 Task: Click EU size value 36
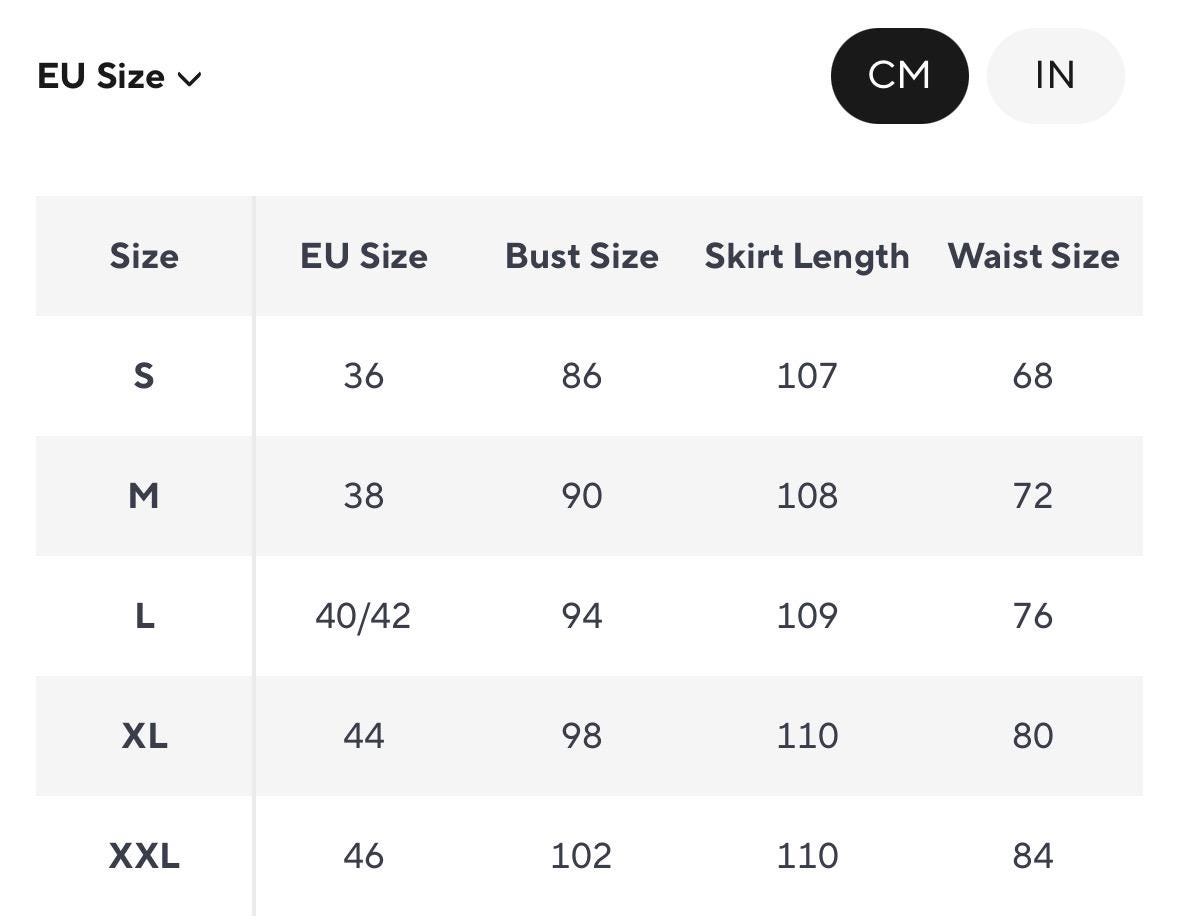pos(363,376)
